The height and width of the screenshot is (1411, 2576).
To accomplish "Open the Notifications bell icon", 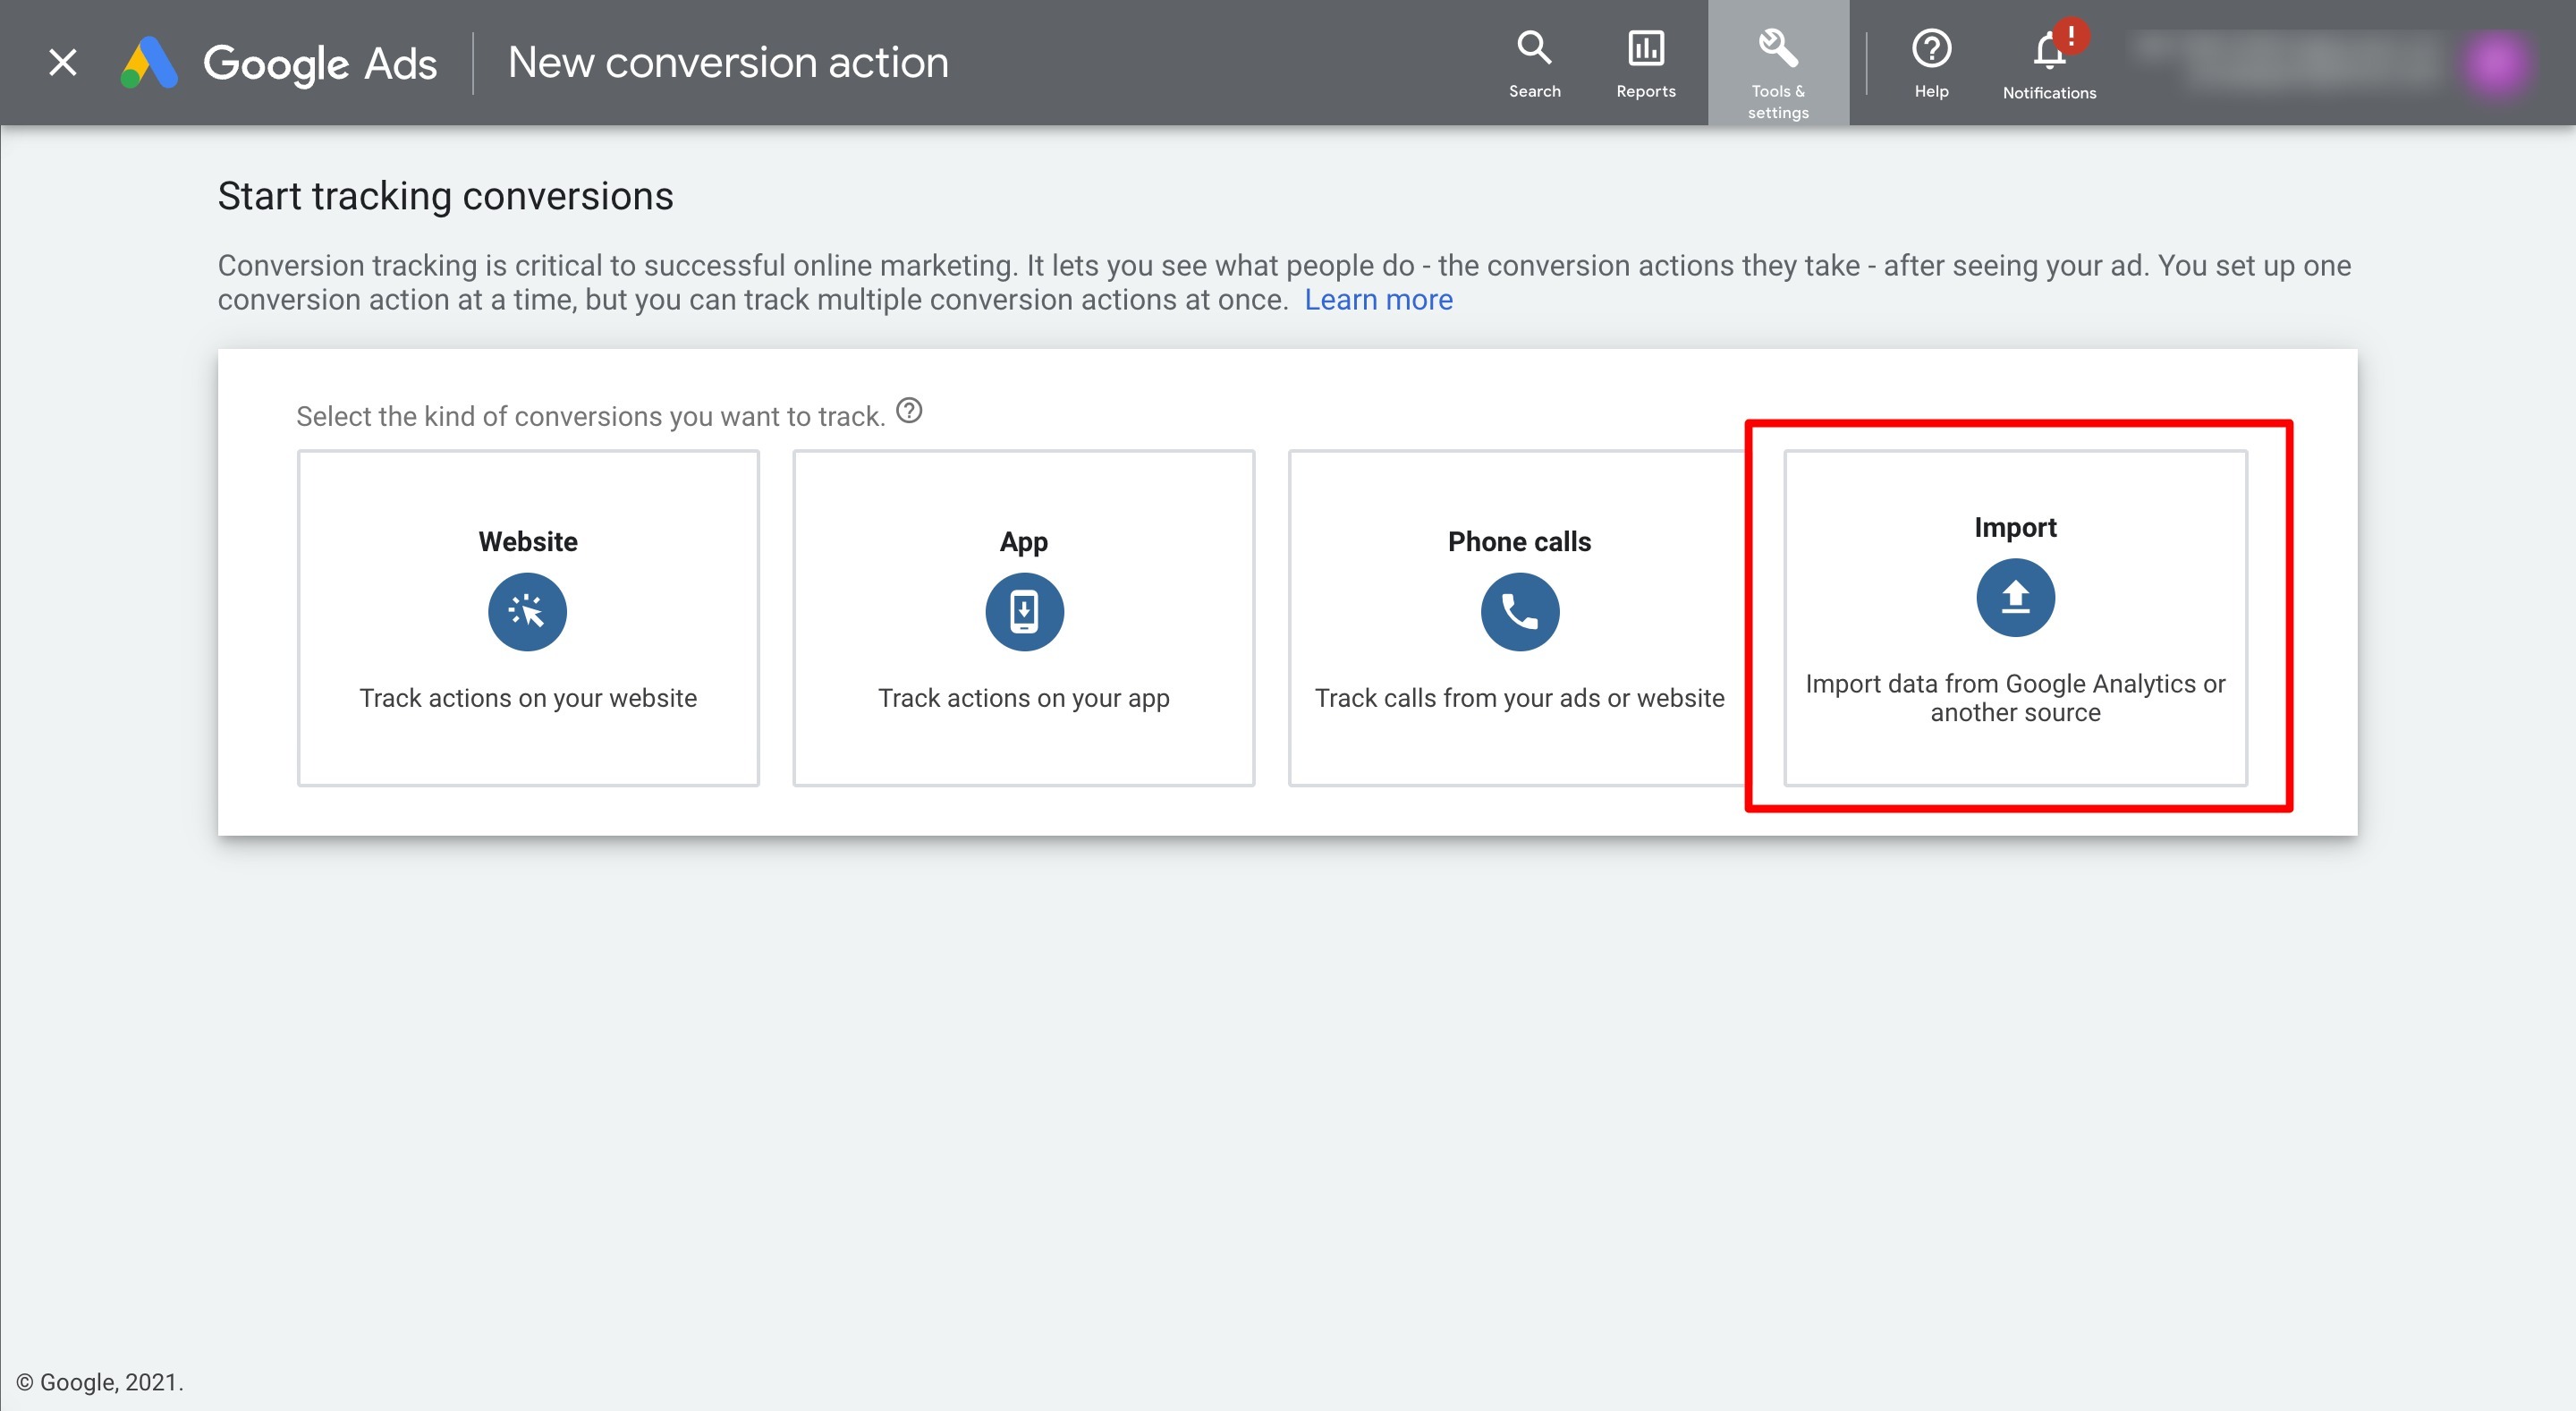I will [2049, 62].
